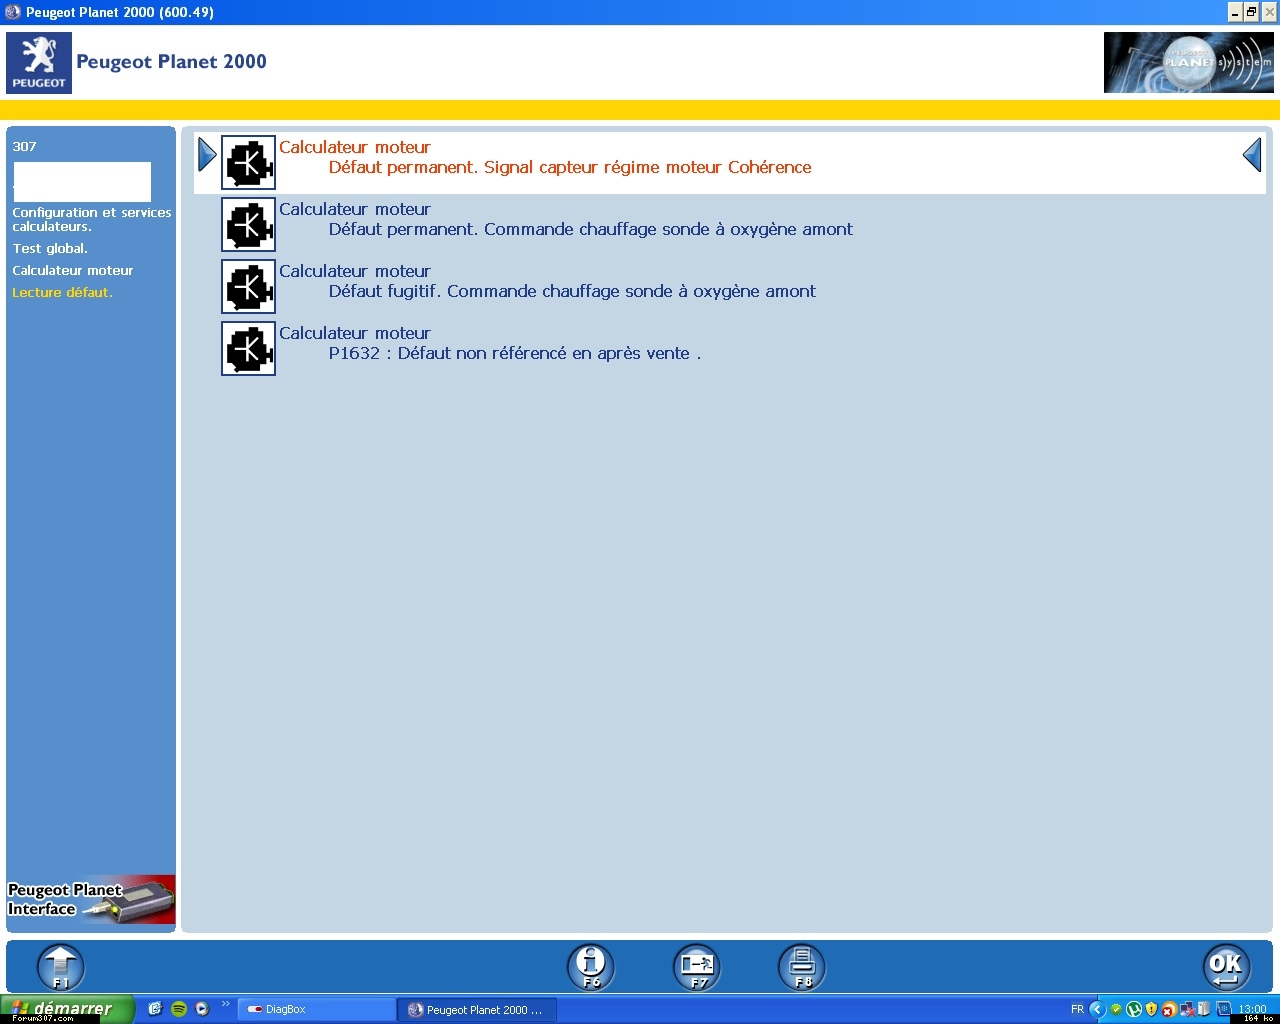This screenshot has width=1280, height=1024.
Task: Click the FR language indicator
Action: tap(1077, 1009)
